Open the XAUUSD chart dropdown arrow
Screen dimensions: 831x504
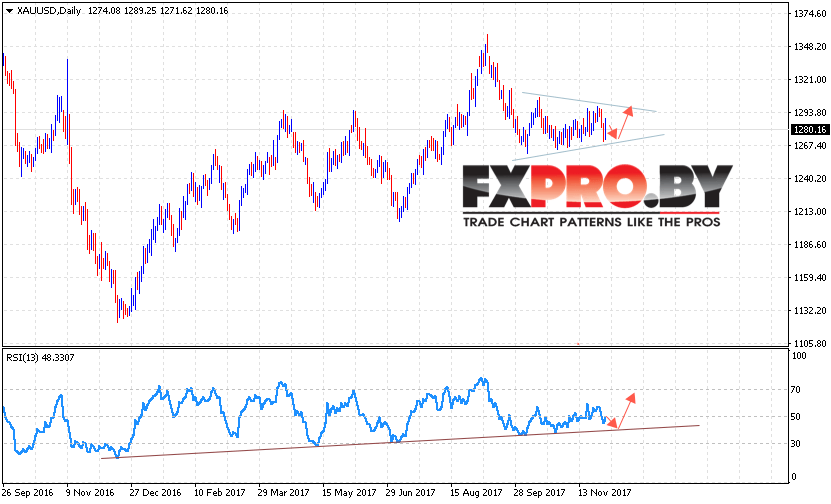coord(9,11)
